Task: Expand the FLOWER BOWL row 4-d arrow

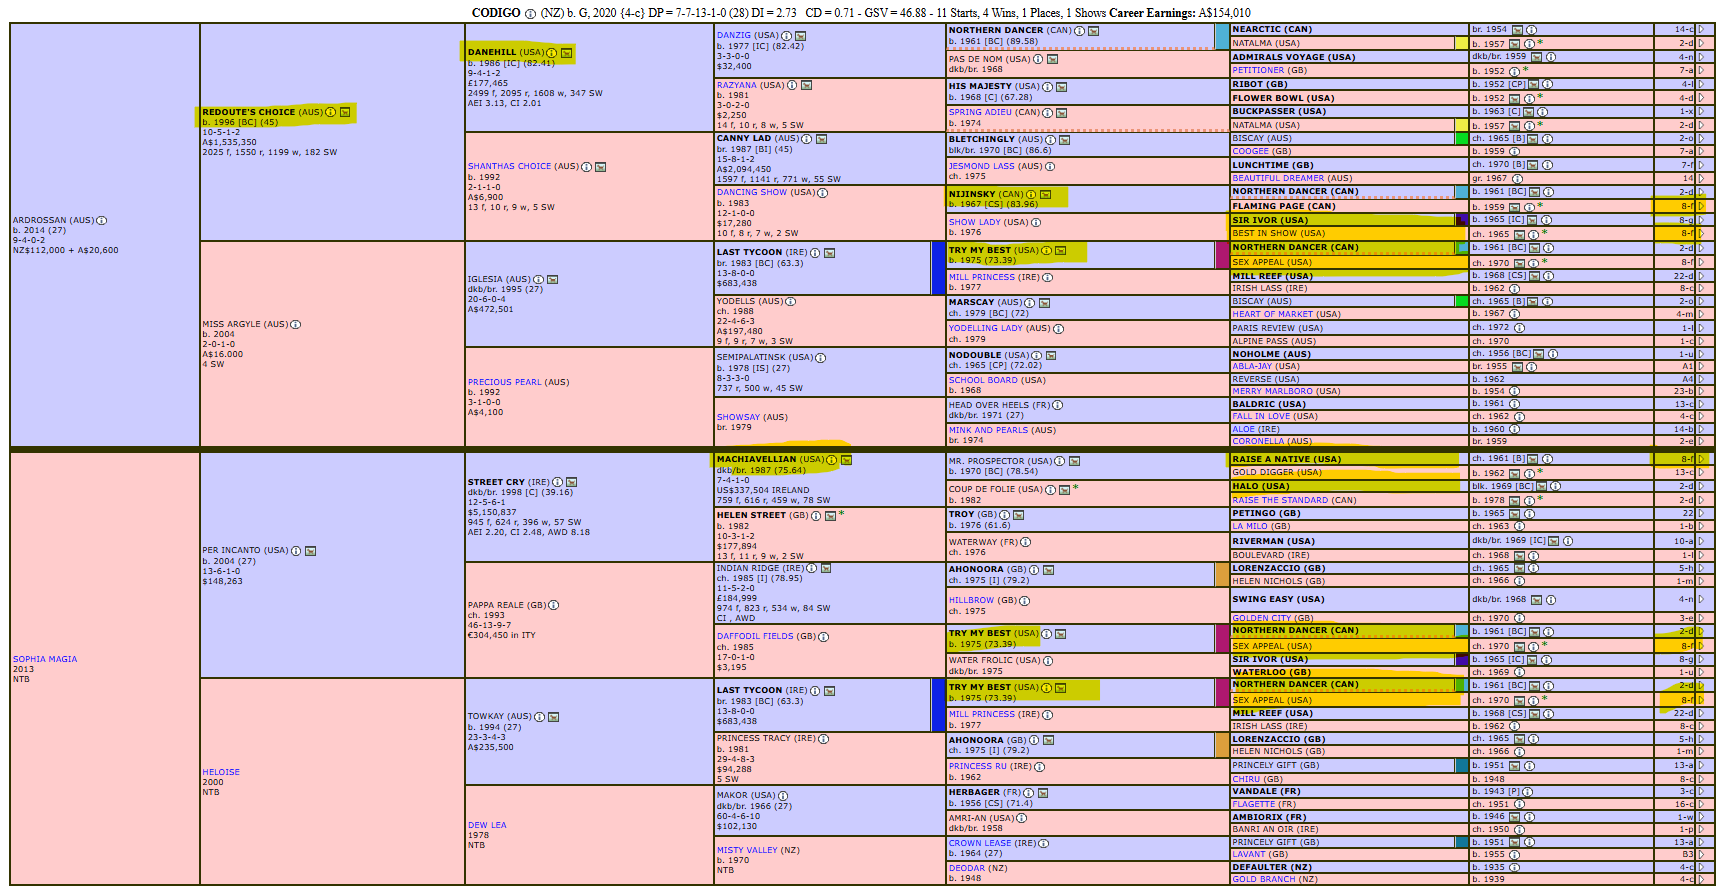Action: (1701, 98)
